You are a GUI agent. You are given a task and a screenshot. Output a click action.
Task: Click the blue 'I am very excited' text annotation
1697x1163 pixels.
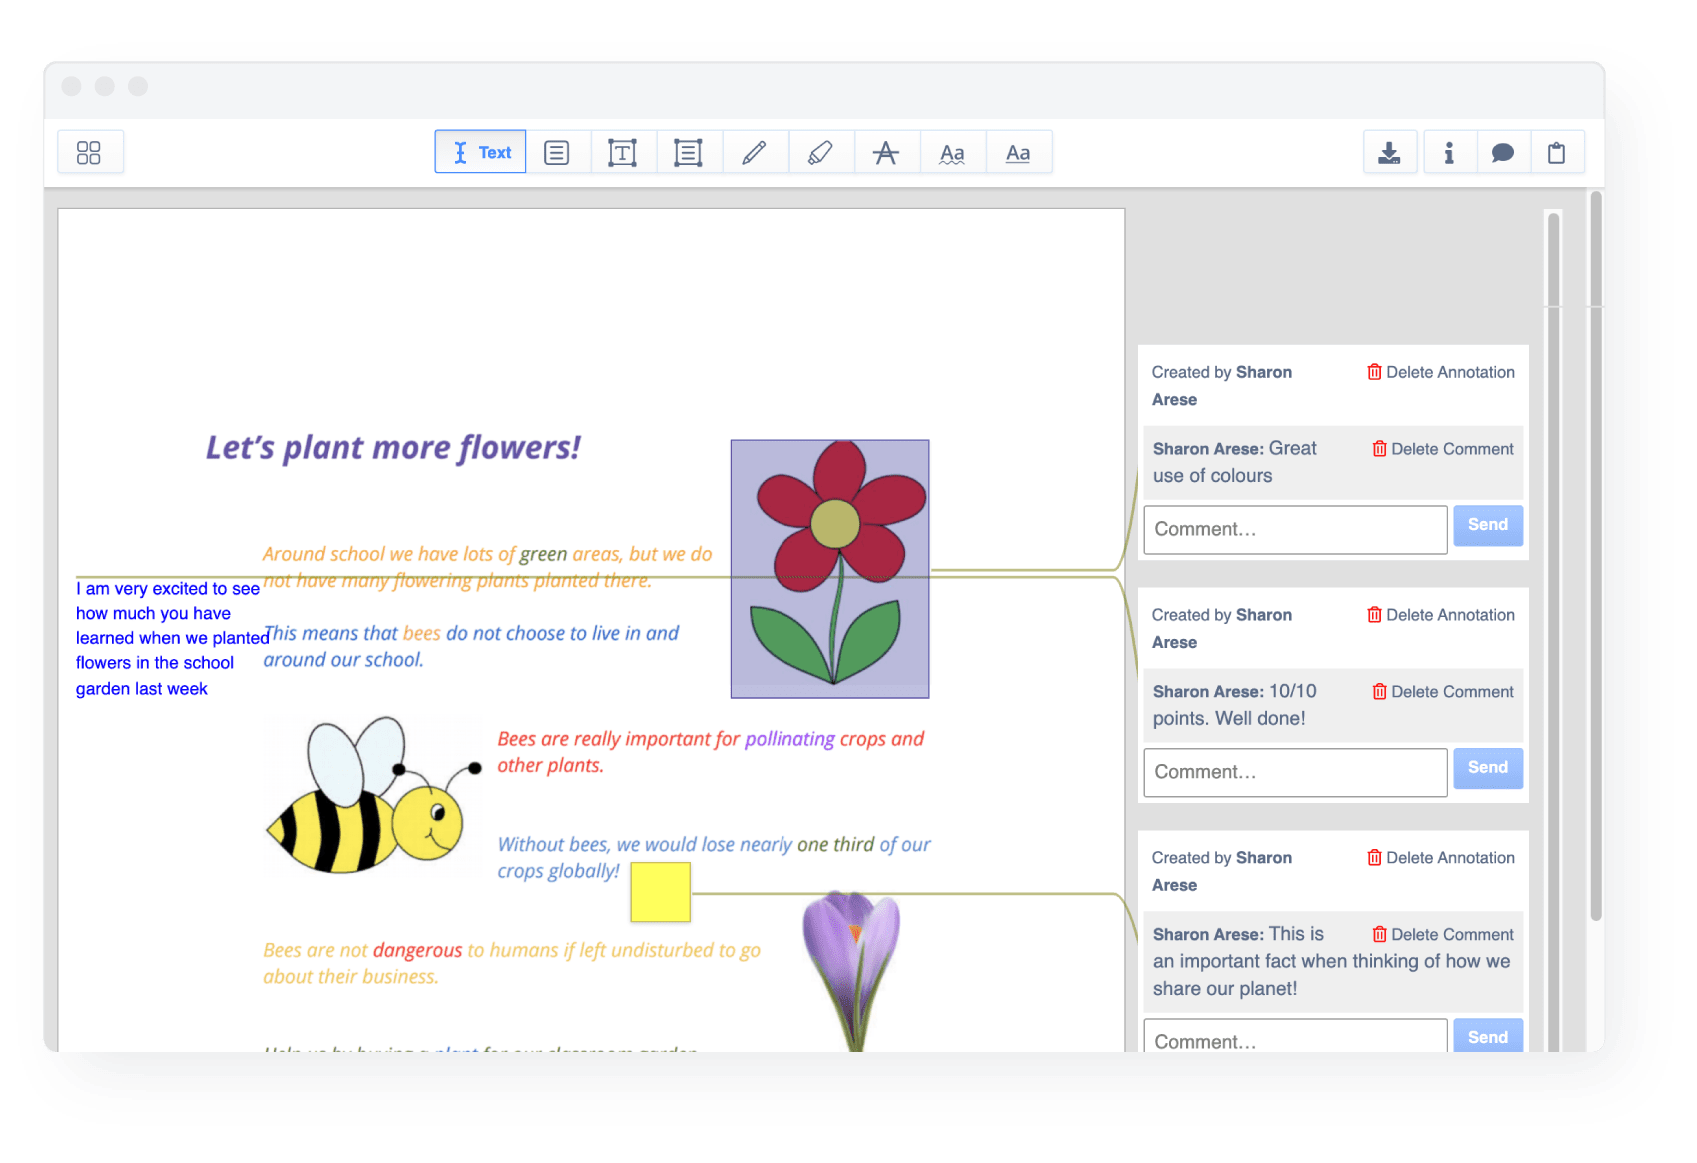(170, 638)
